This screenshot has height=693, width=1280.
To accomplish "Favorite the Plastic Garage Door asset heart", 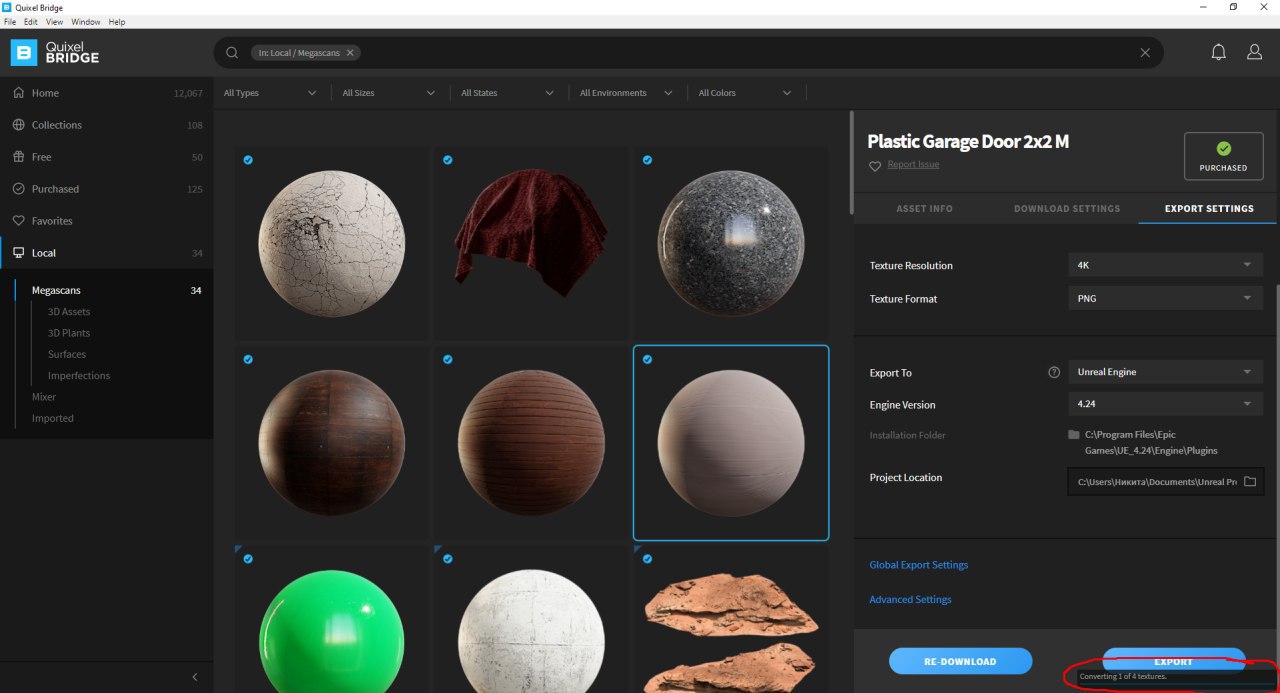I will coord(875,166).
